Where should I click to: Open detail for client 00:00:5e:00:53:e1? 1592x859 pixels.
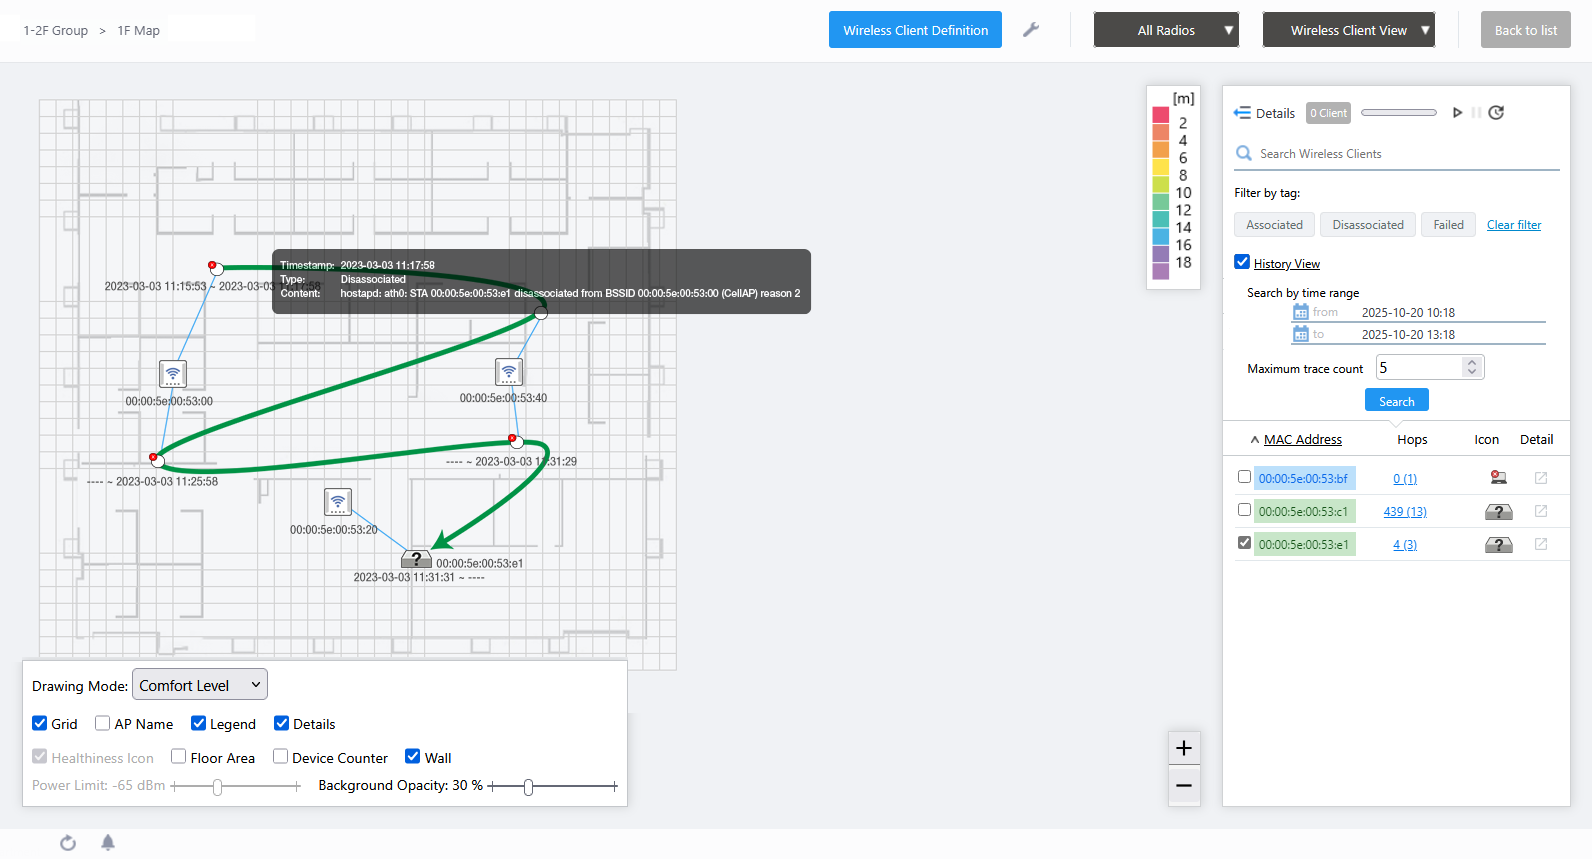click(x=1541, y=544)
